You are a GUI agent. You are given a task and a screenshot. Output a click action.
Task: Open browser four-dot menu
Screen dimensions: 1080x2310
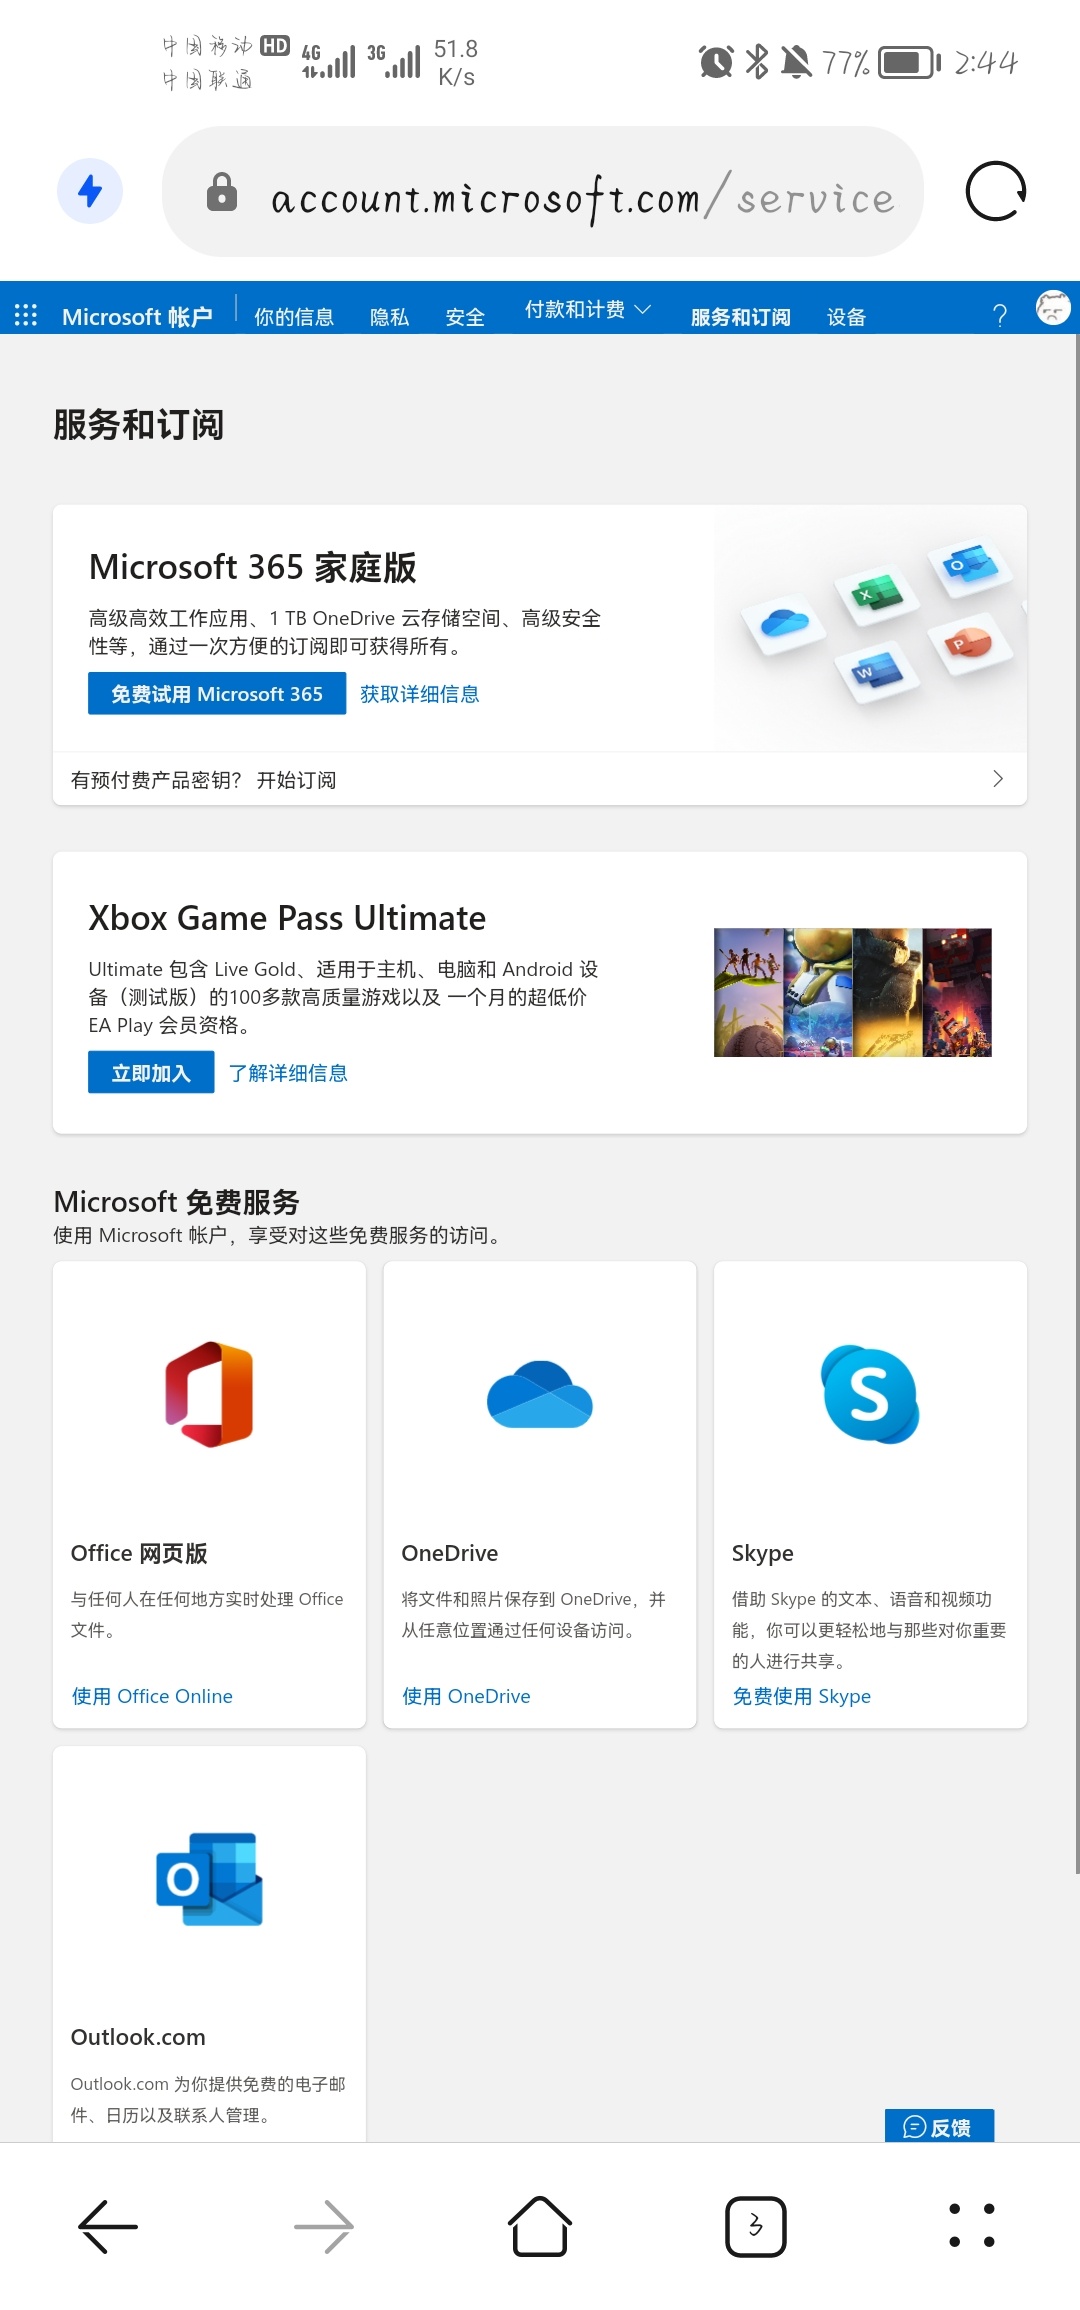tap(972, 2226)
